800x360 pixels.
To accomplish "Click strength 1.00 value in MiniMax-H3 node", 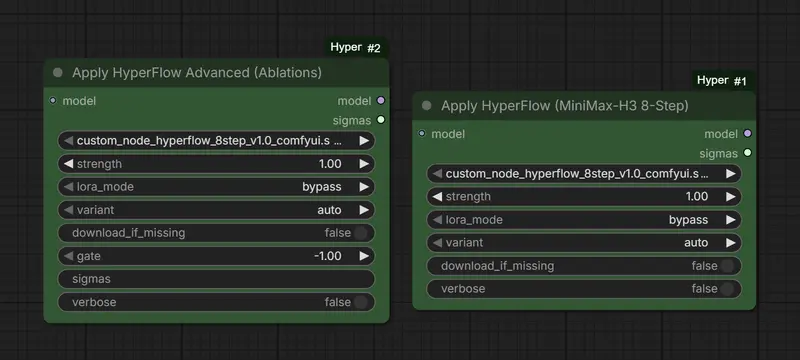I will pyautogui.click(x=697, y=196).
